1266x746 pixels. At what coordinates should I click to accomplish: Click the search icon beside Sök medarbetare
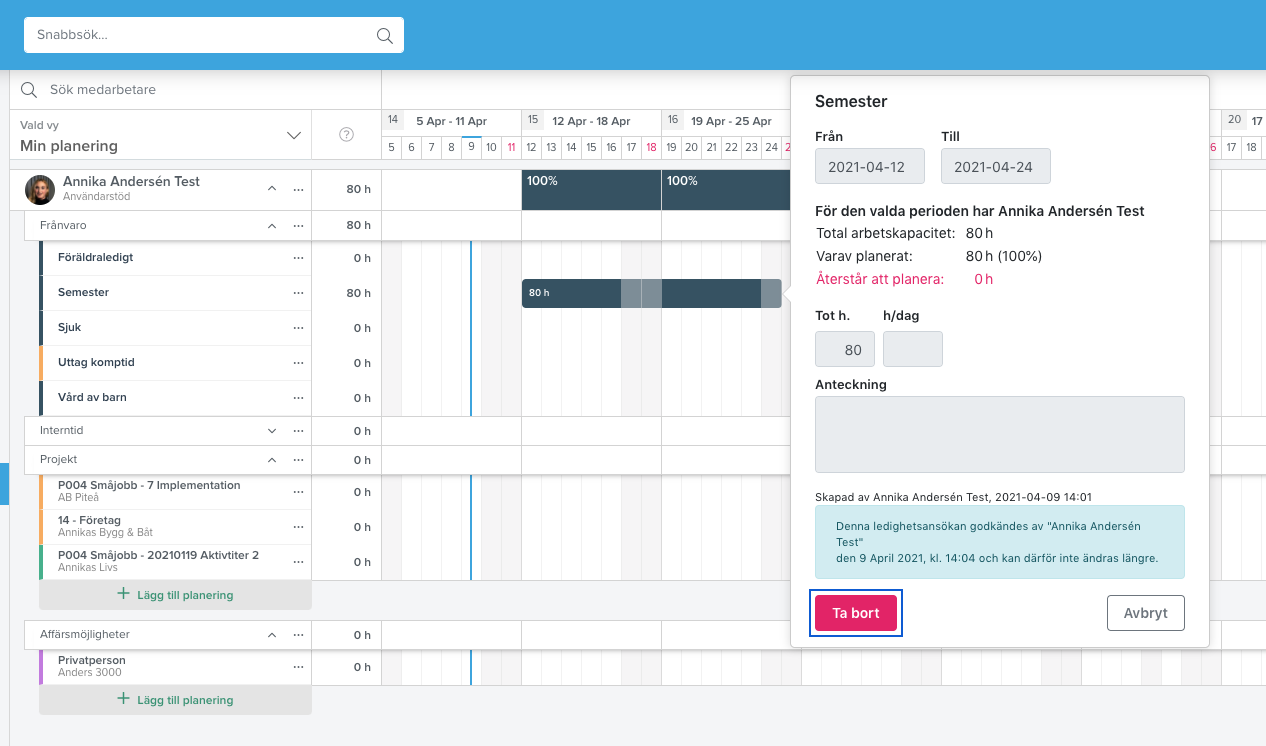(x=29, y=90)
